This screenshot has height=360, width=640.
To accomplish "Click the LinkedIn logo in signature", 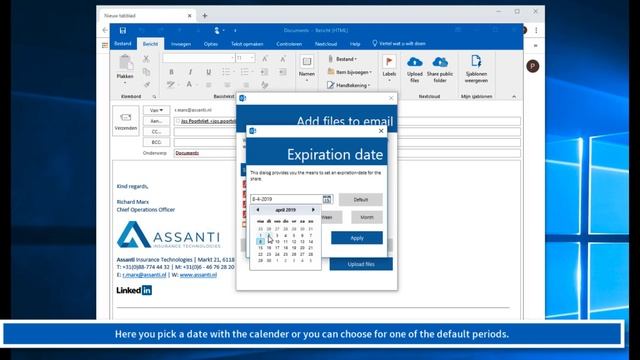I will click(x=134, y=290).
